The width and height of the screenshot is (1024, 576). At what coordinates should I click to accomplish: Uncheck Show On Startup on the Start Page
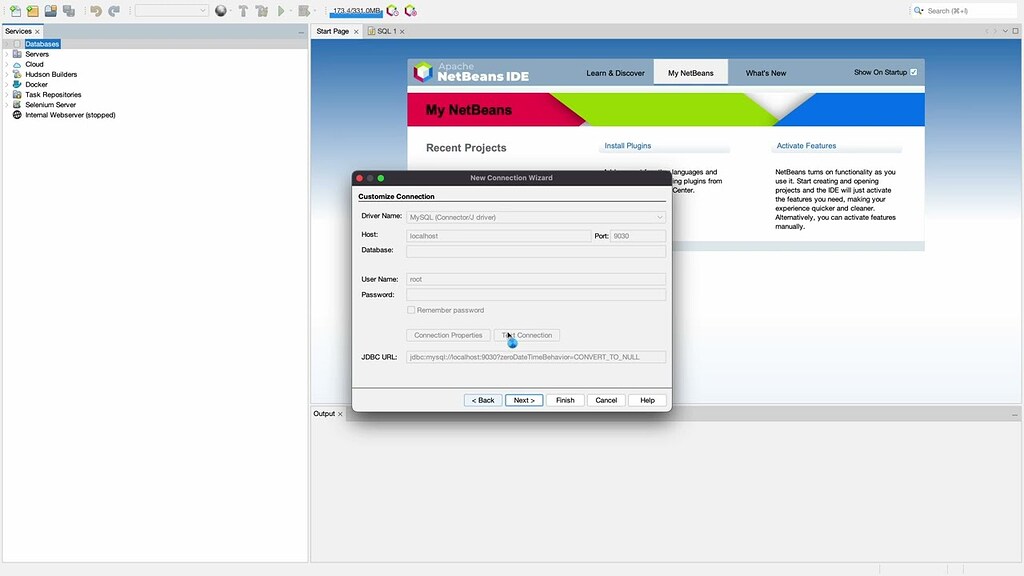click(913, 71)
